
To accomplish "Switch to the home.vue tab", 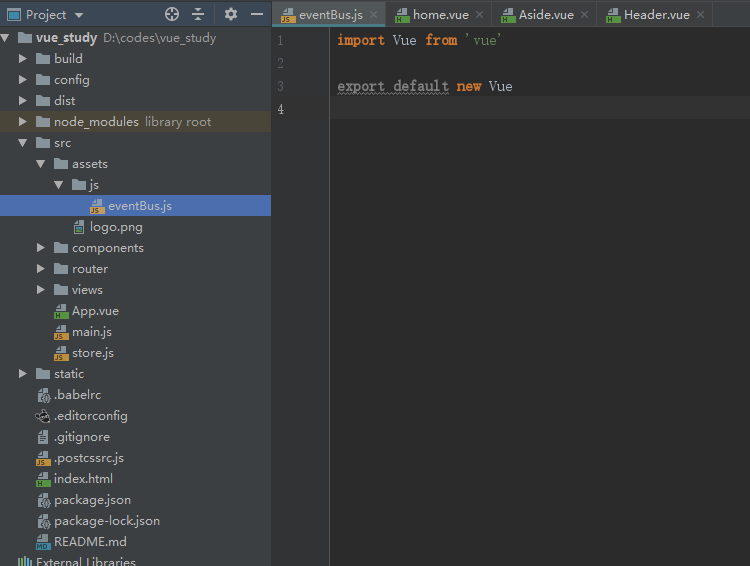I will [441, 15].
